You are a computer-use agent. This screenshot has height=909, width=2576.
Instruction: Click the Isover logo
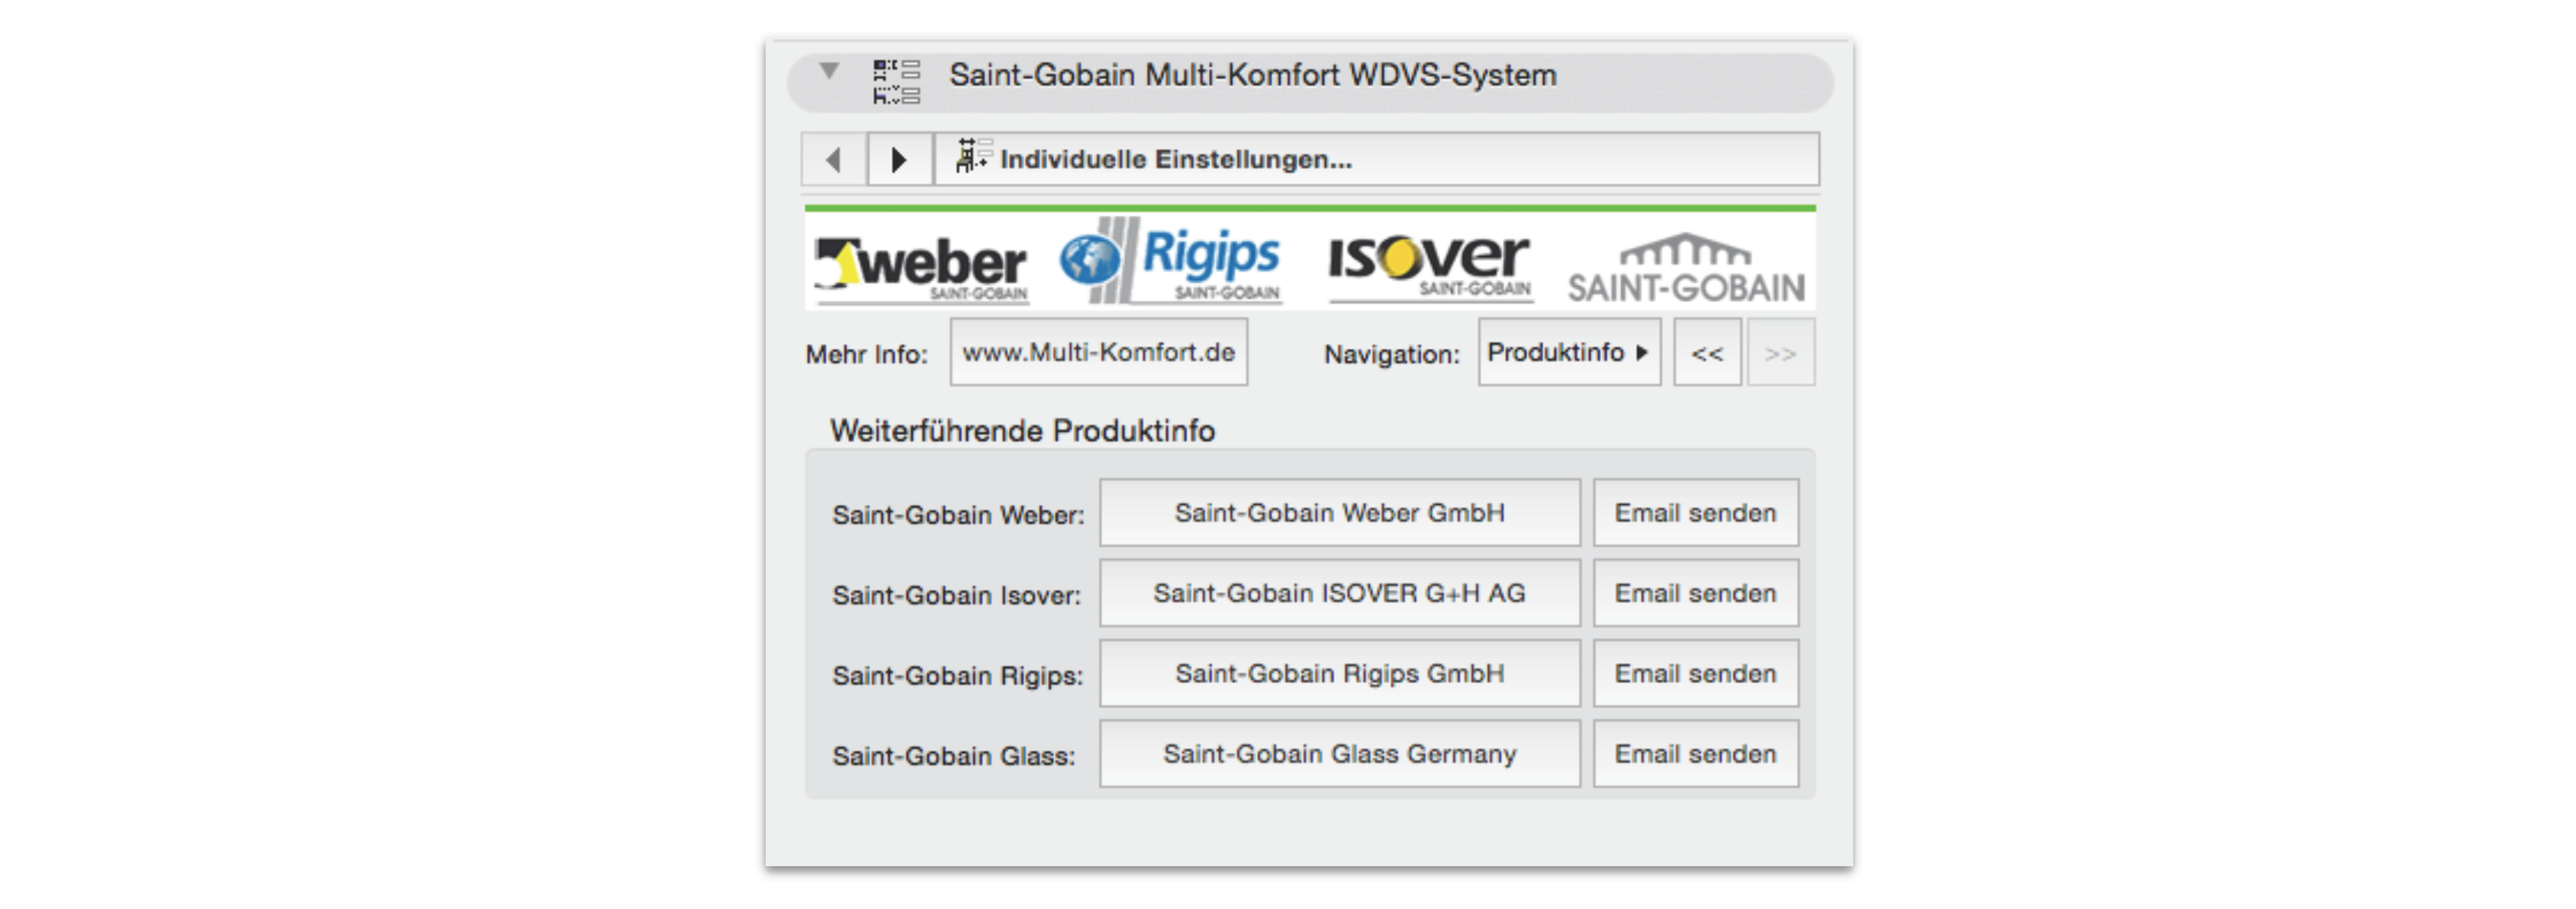(x=1429, y=264)
